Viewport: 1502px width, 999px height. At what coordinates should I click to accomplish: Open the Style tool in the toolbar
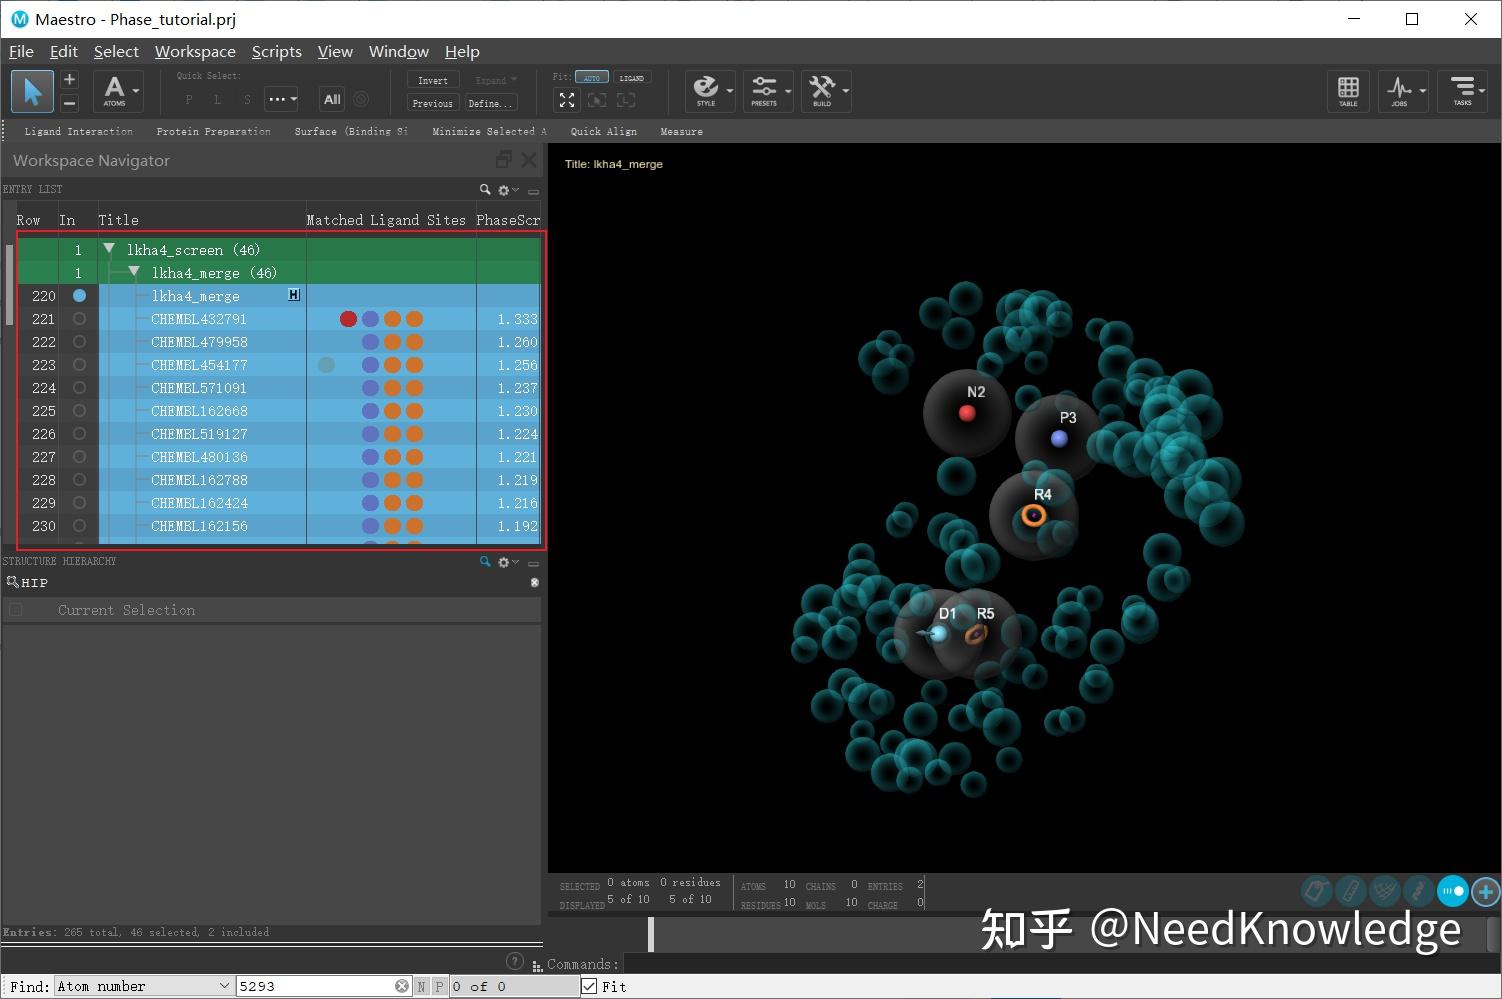(x=707, y=90)
